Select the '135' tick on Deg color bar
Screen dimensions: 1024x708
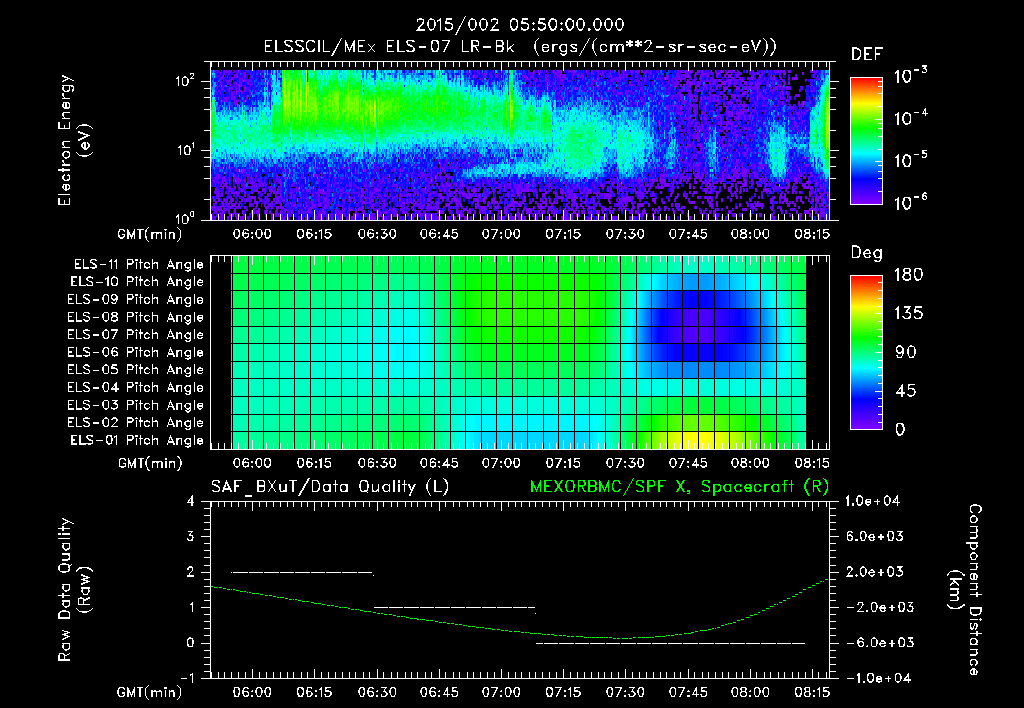908,313
